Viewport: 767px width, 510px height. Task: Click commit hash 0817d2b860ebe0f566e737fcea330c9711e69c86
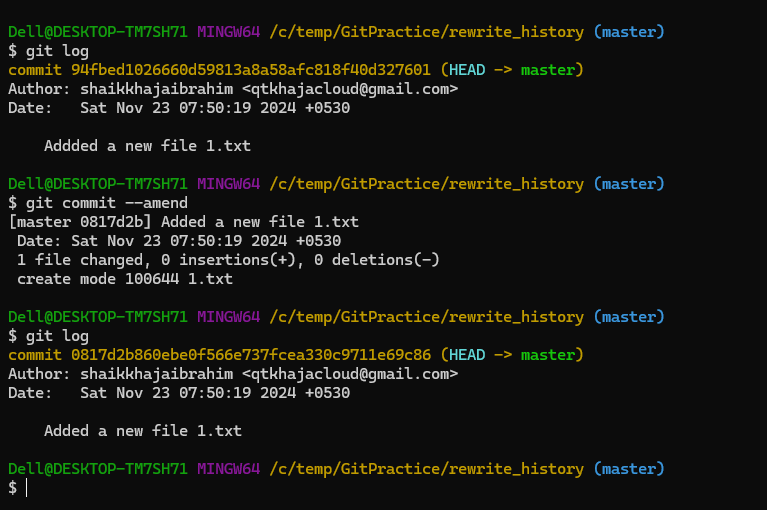tap(251, 355)
